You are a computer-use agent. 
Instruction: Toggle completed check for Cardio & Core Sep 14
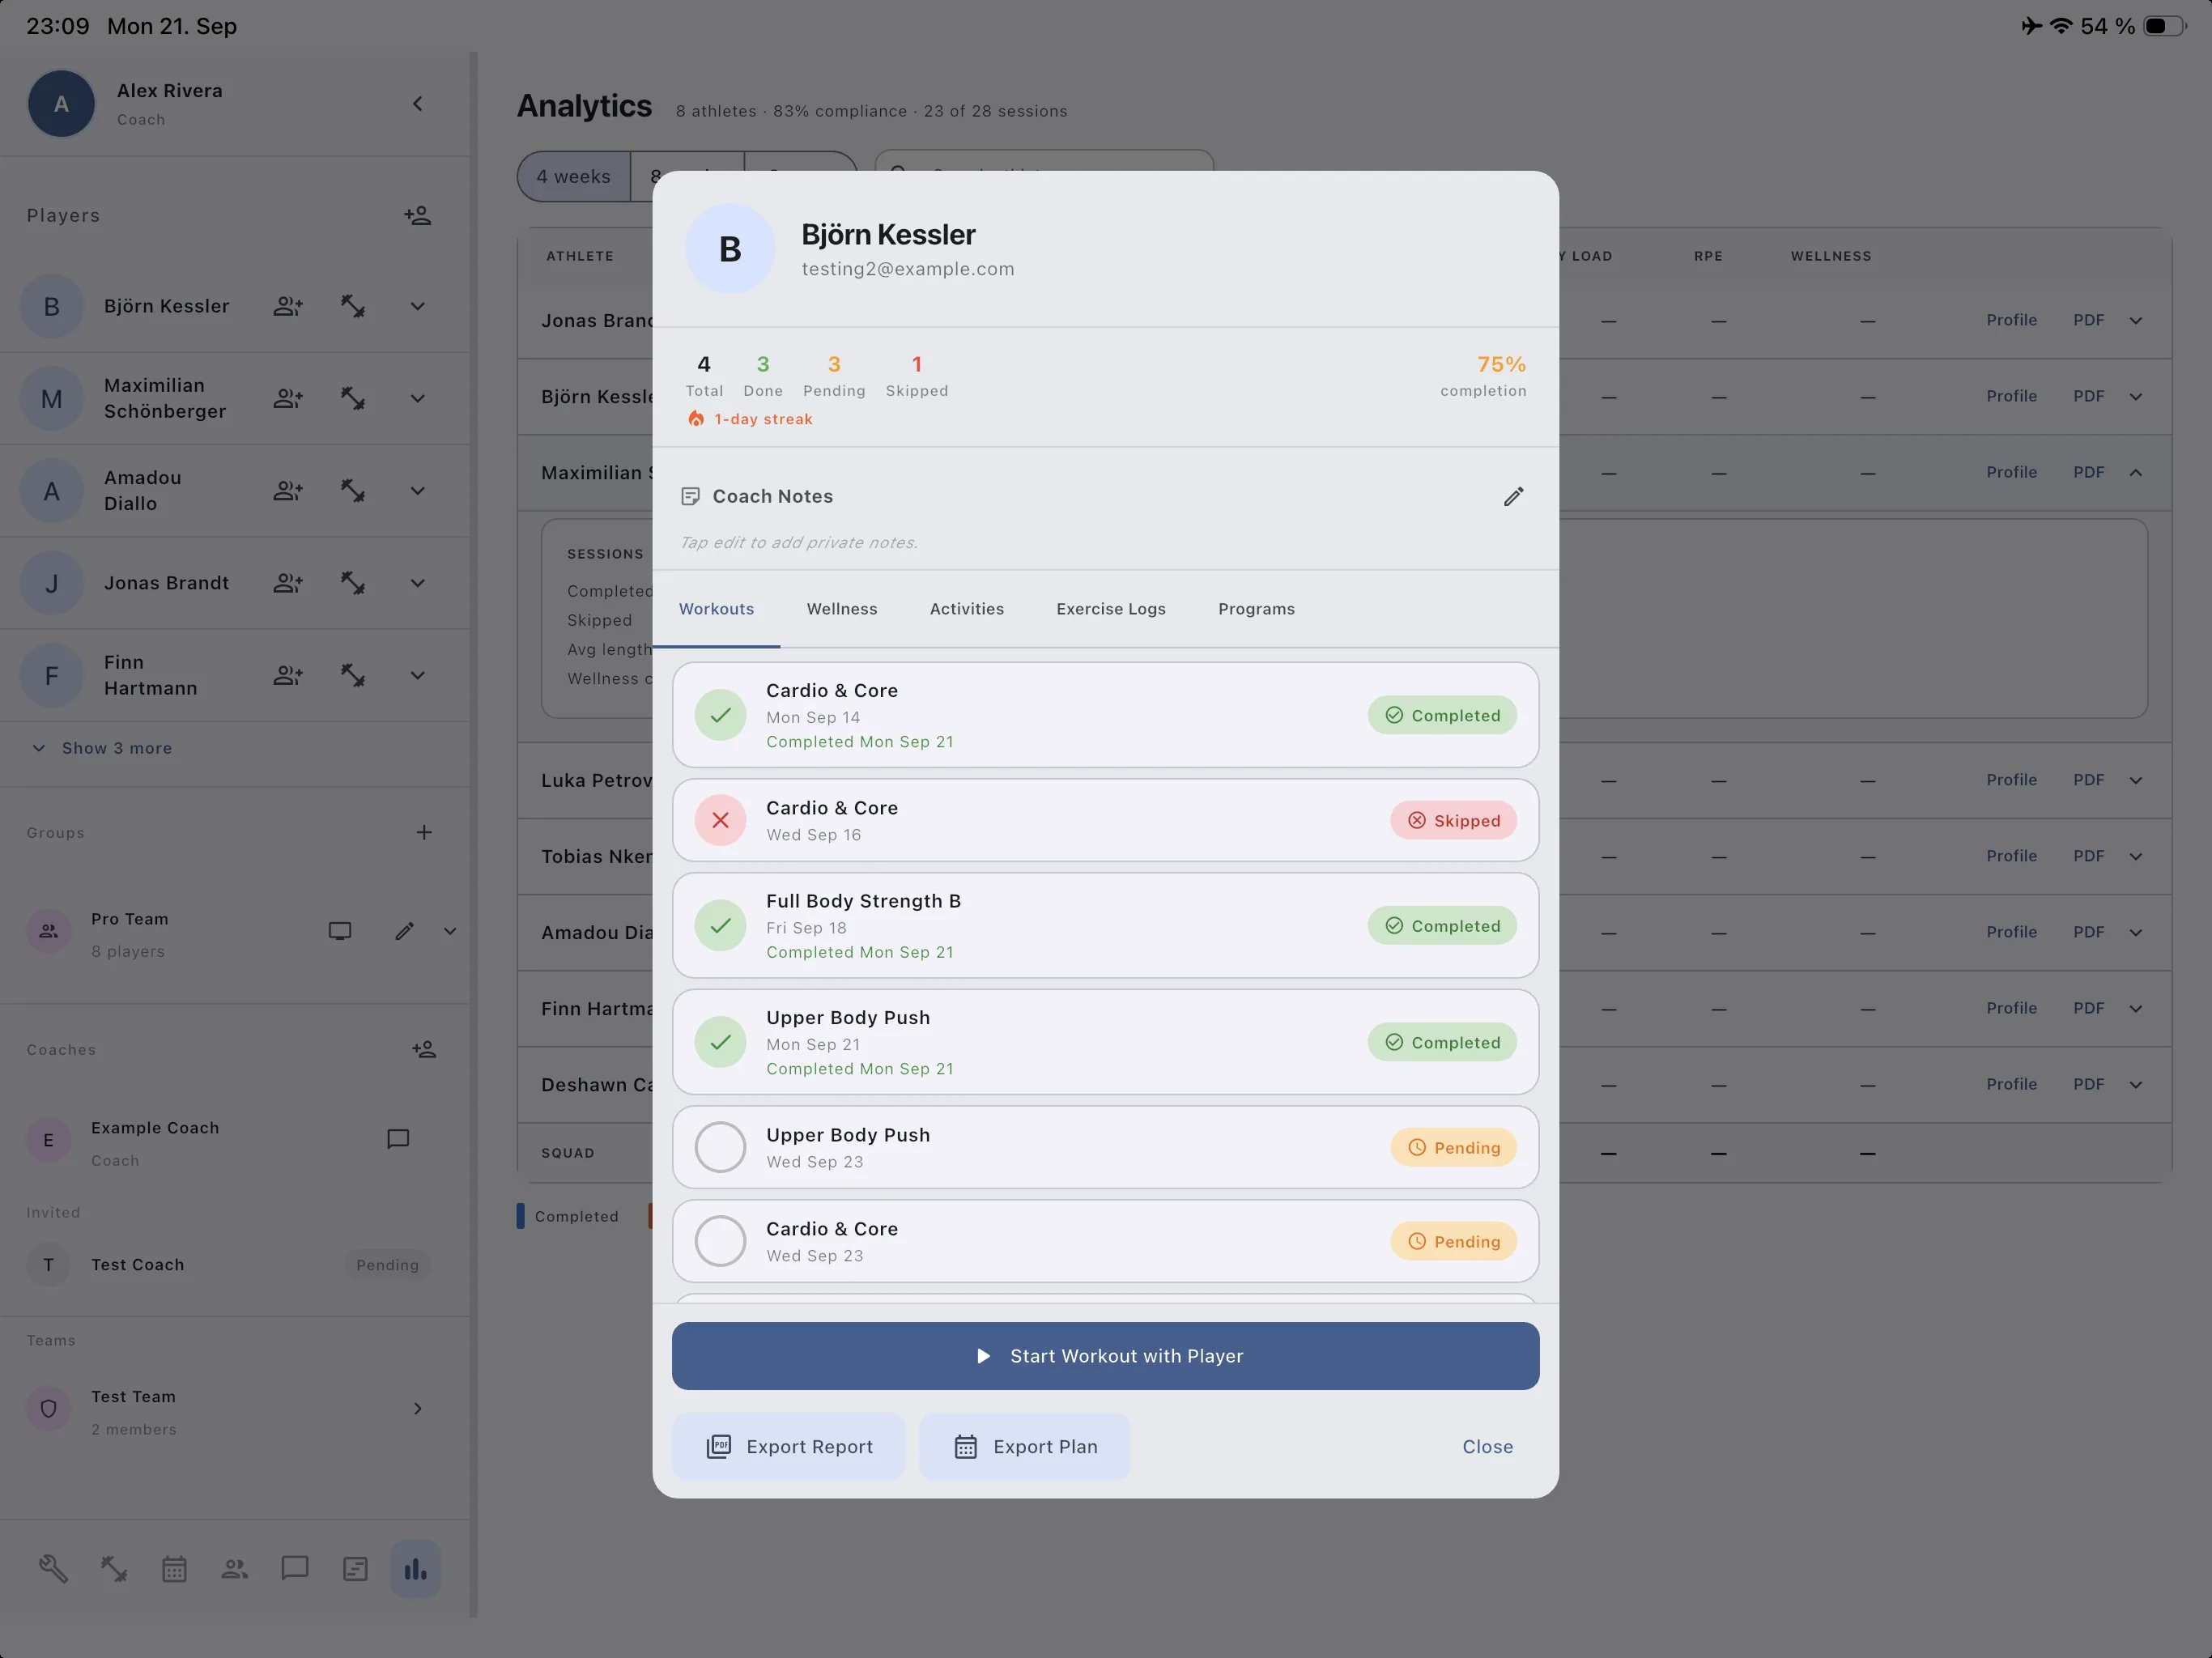pos(720,715)
